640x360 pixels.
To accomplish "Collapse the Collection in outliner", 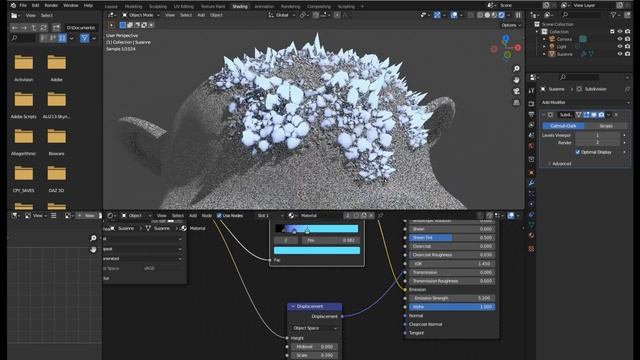I will point(537,32).
